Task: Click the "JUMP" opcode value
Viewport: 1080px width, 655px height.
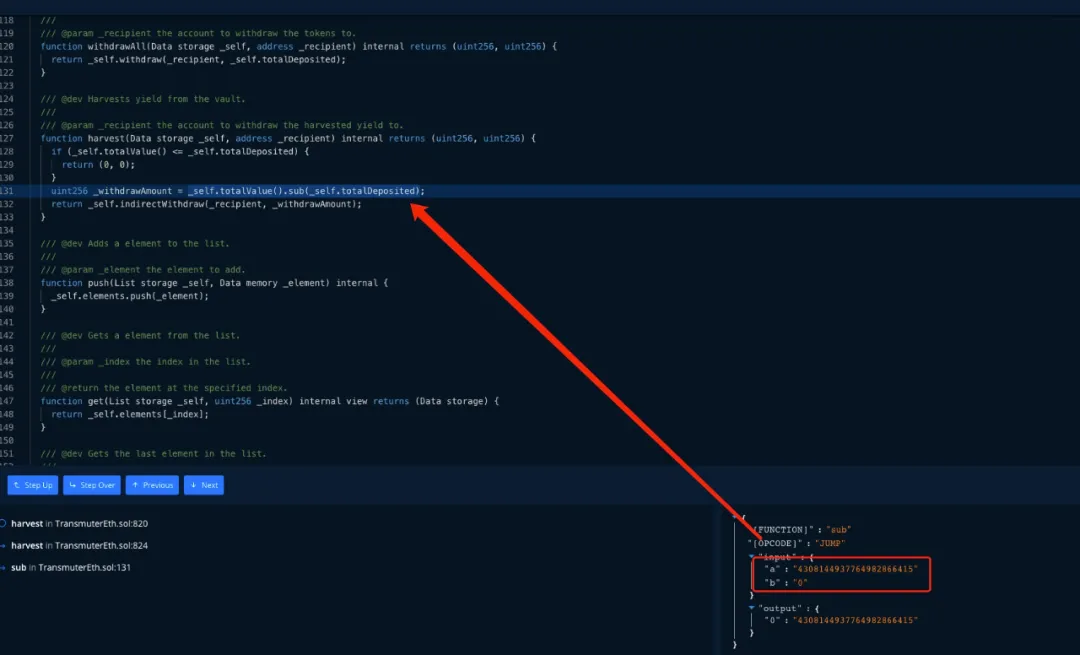Action: point(832,543)
